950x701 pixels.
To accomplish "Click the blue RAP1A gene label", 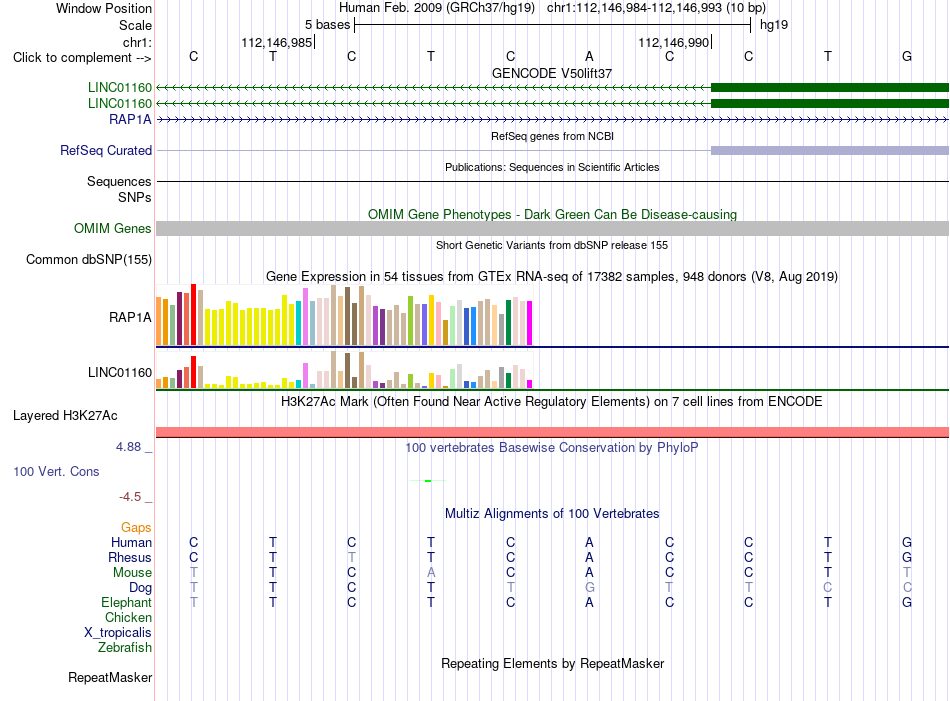I will (130, 119).
